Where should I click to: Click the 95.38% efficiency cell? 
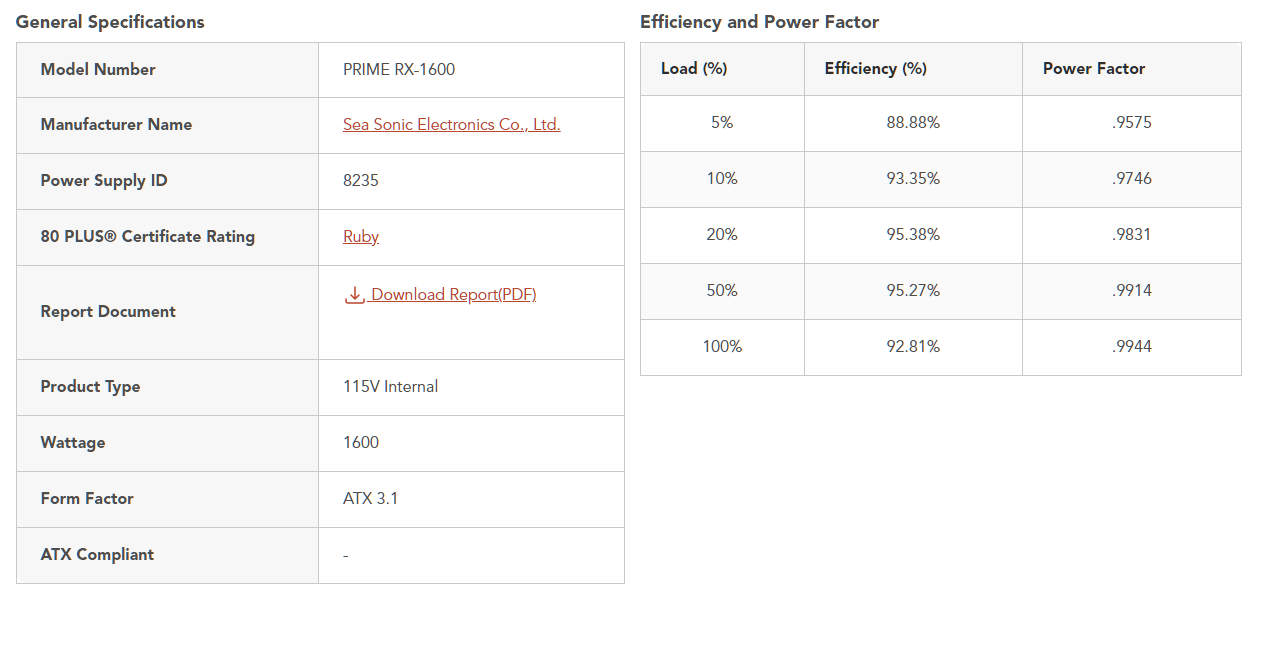pyautogui.click(x=913, y=235)
